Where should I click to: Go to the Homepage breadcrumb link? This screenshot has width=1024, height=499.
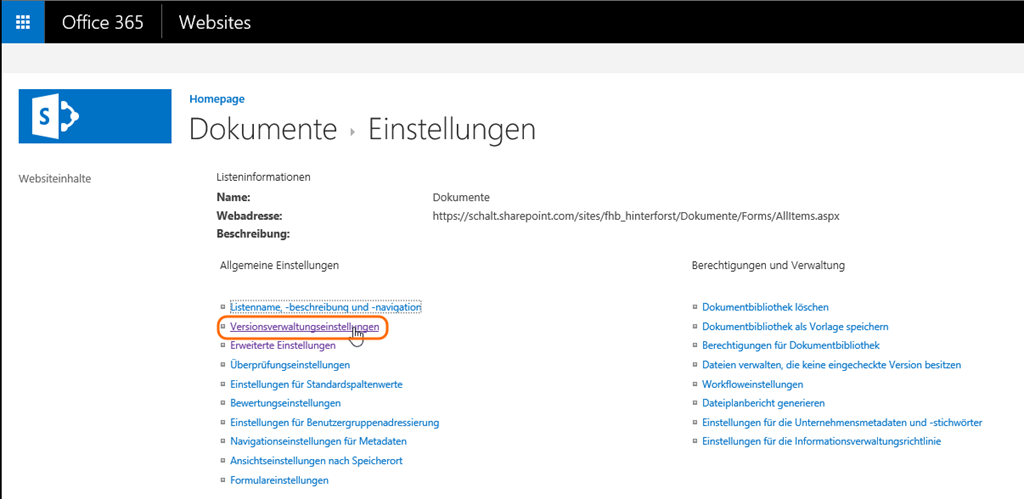click(217, 99)
